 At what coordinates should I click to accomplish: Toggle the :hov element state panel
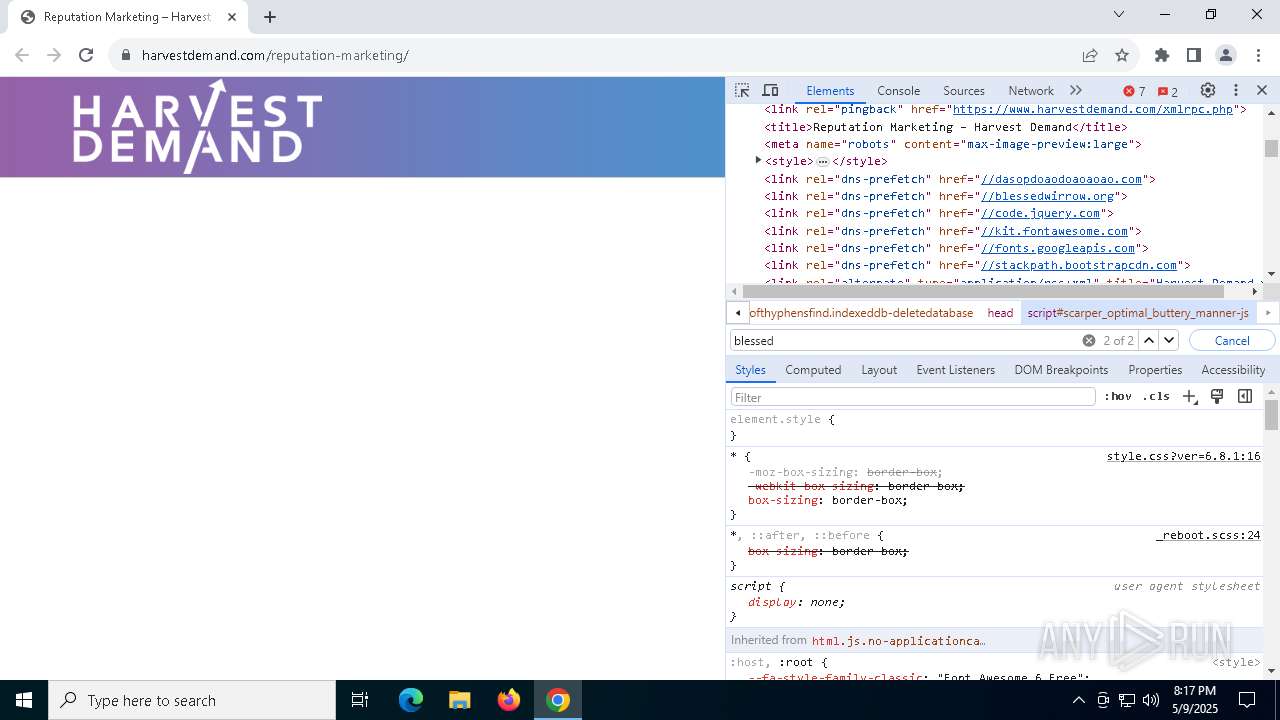tap(1118, 397)
